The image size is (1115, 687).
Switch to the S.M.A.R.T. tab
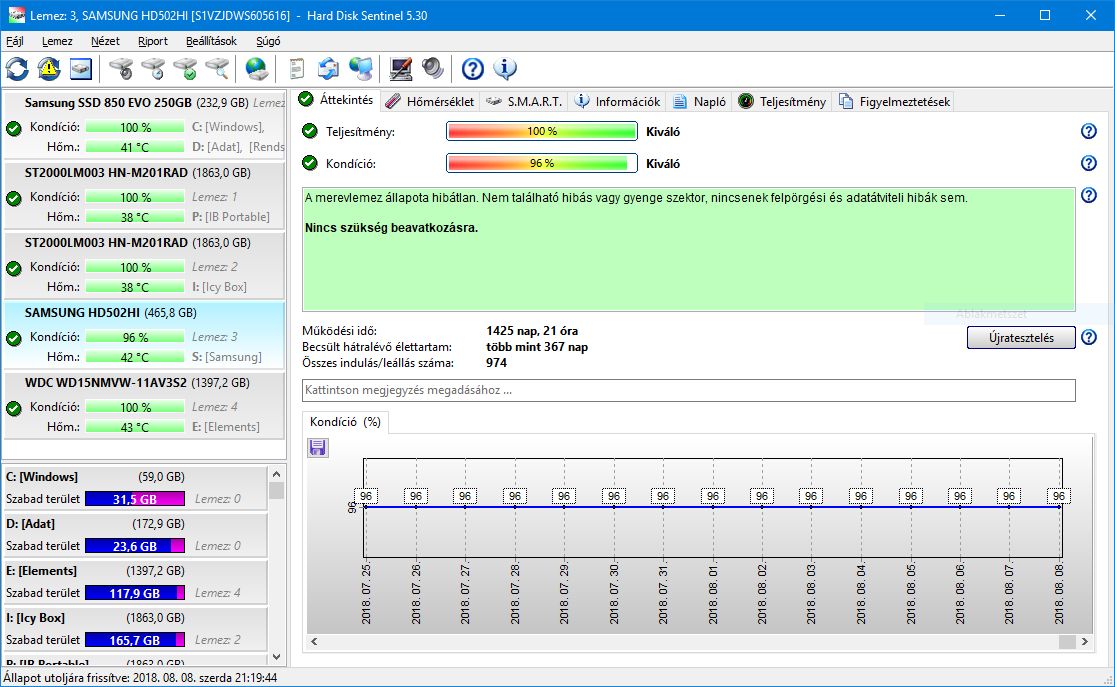[x=524, y=102]
